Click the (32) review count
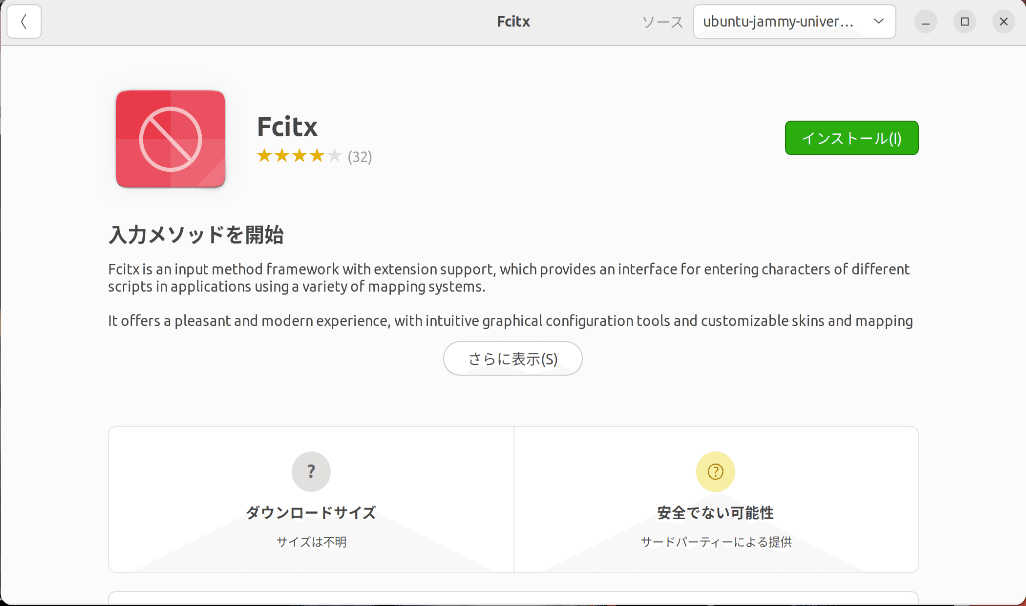Viewport: 1026px width, 606px height. click(x=360, y=156)
